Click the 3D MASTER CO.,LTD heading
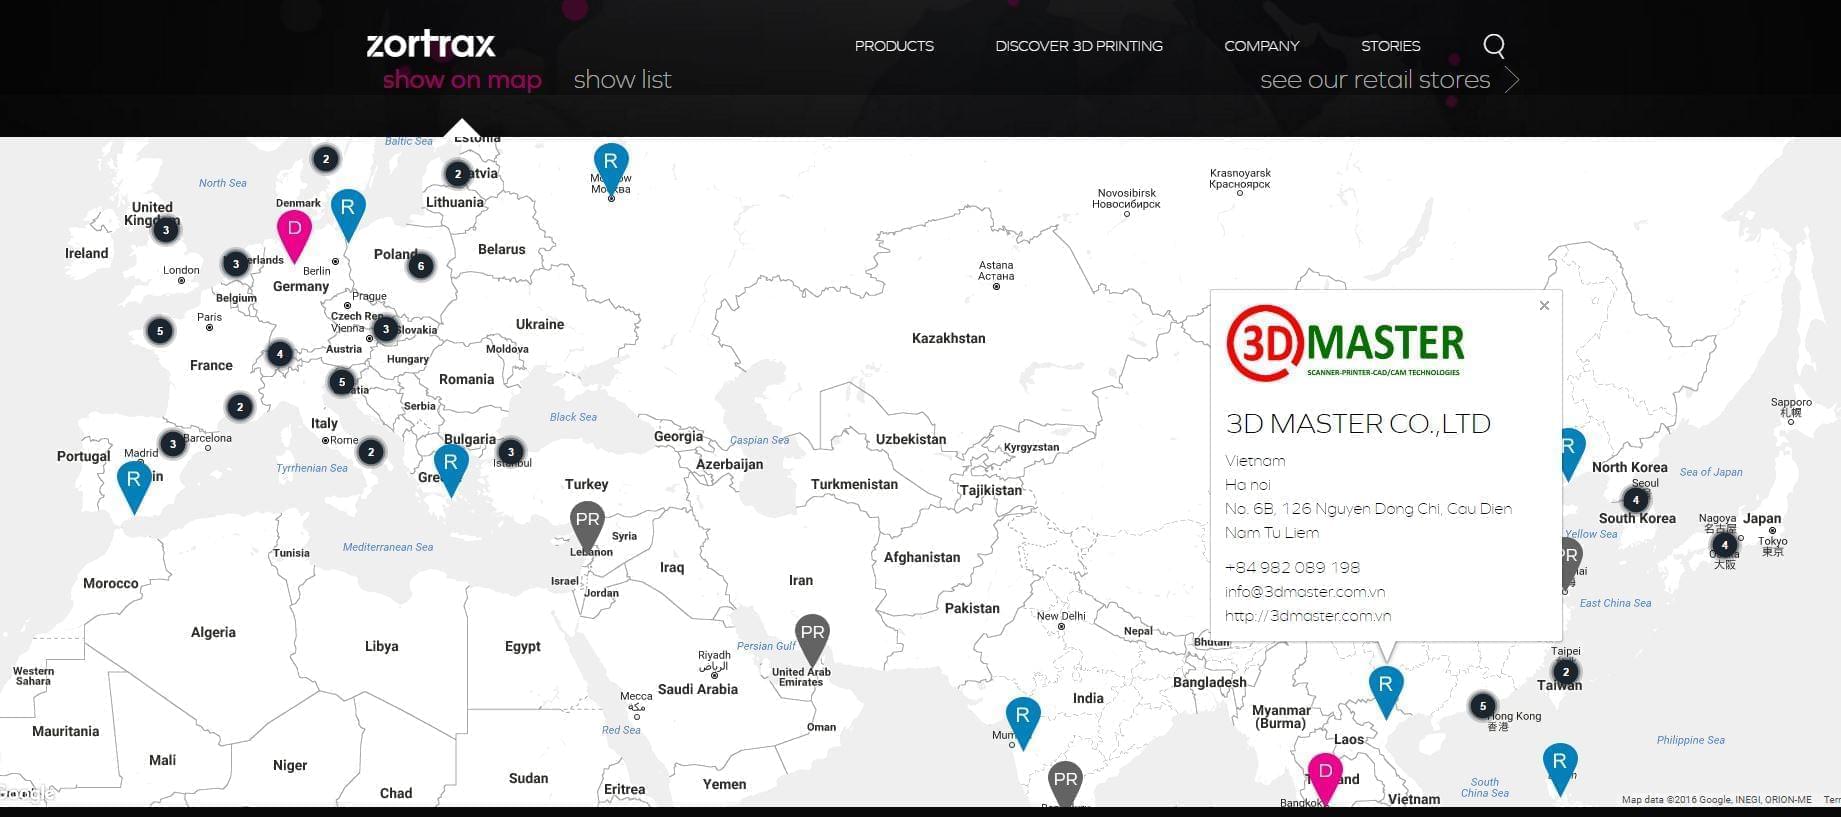This screenshot has width=1841, height=817. point(1358,424)
